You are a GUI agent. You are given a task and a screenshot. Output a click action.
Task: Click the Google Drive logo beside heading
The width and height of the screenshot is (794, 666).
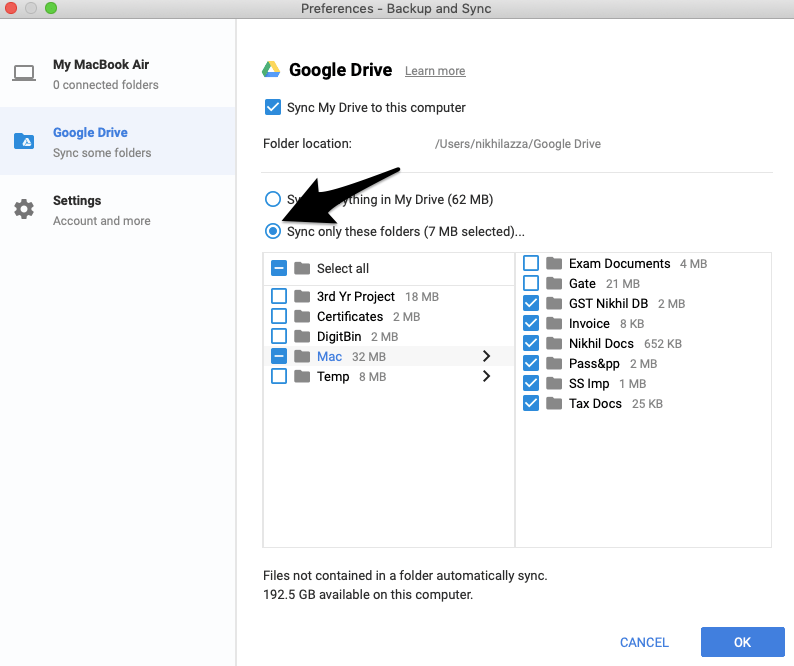tap(271, 69)
